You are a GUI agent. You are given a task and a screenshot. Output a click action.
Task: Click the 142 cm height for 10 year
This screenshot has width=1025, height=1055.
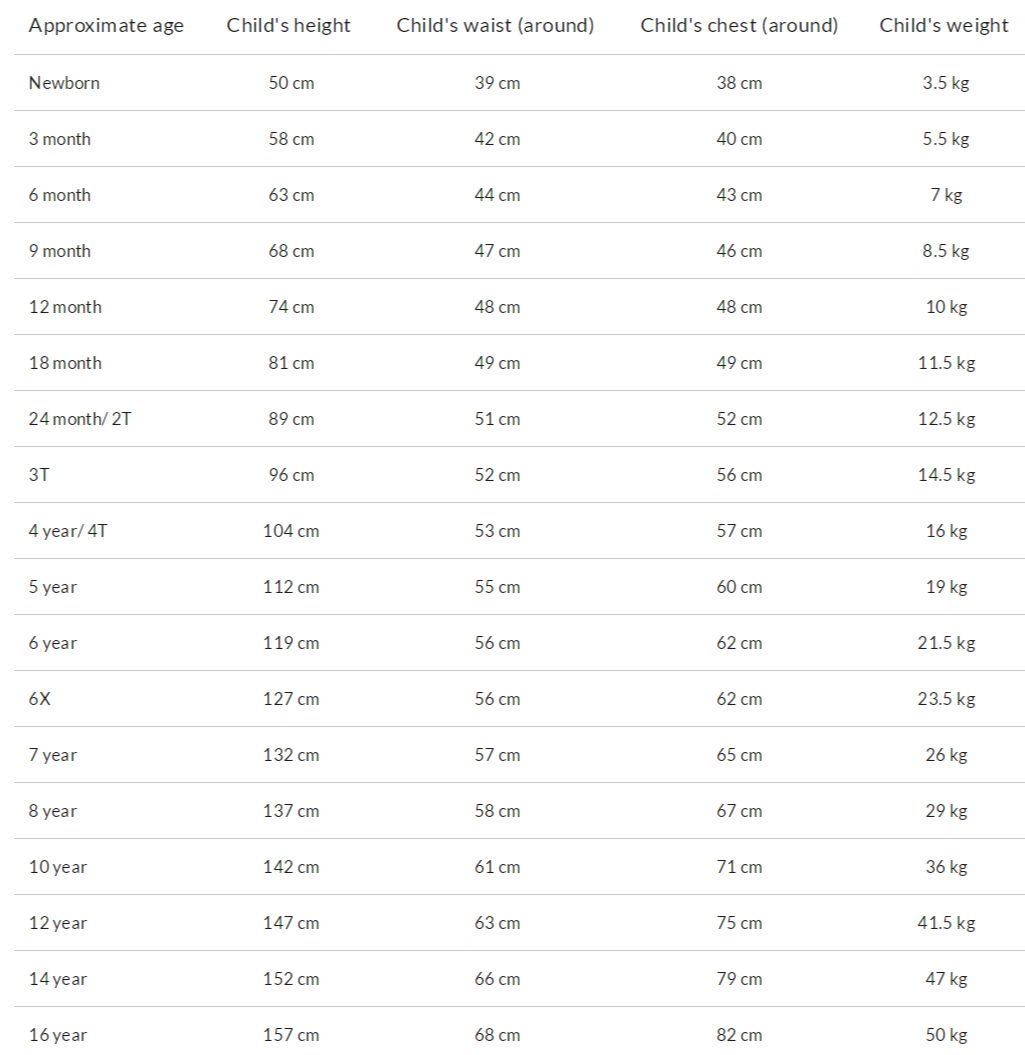(x=291, y=867)
